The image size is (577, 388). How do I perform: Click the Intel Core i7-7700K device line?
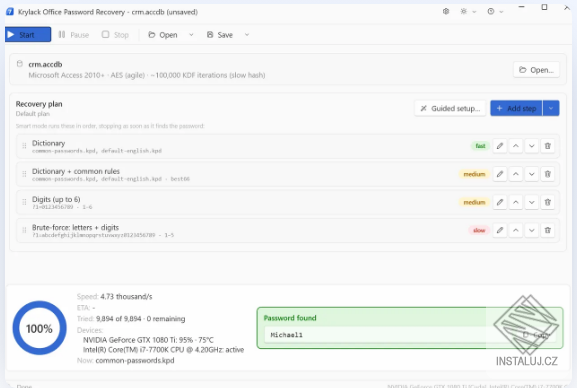[x=163, y=350]
